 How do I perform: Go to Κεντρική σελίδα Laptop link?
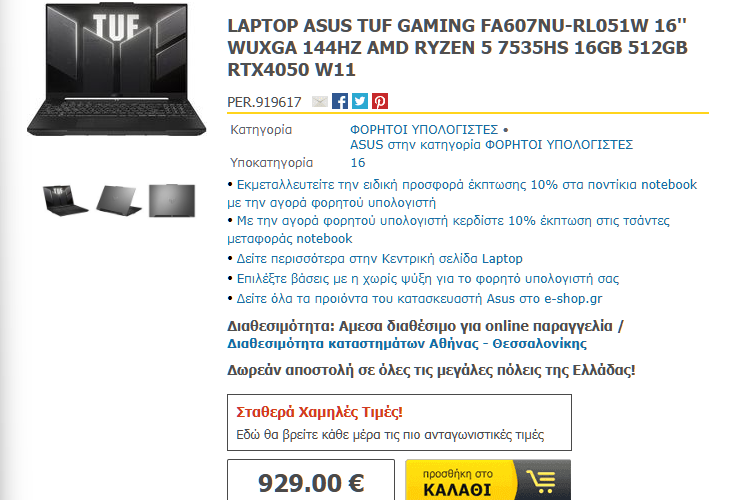pos(379,259)
